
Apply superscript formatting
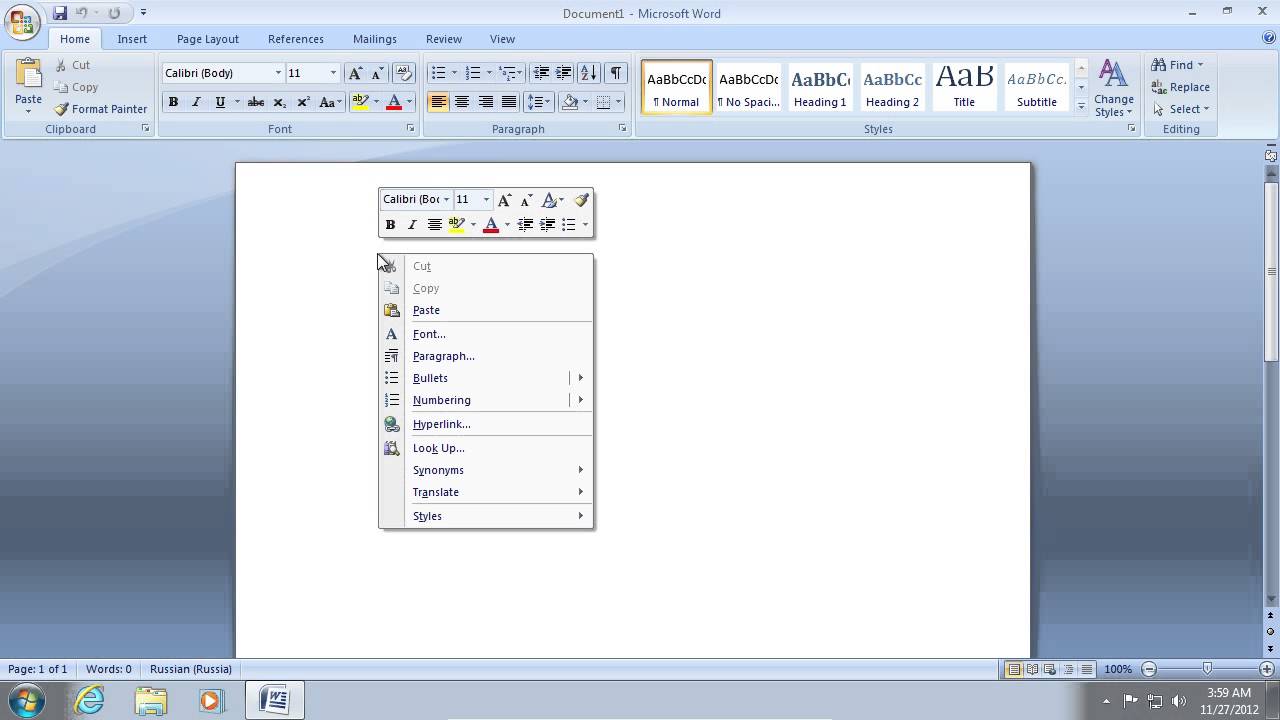point(303,102)
